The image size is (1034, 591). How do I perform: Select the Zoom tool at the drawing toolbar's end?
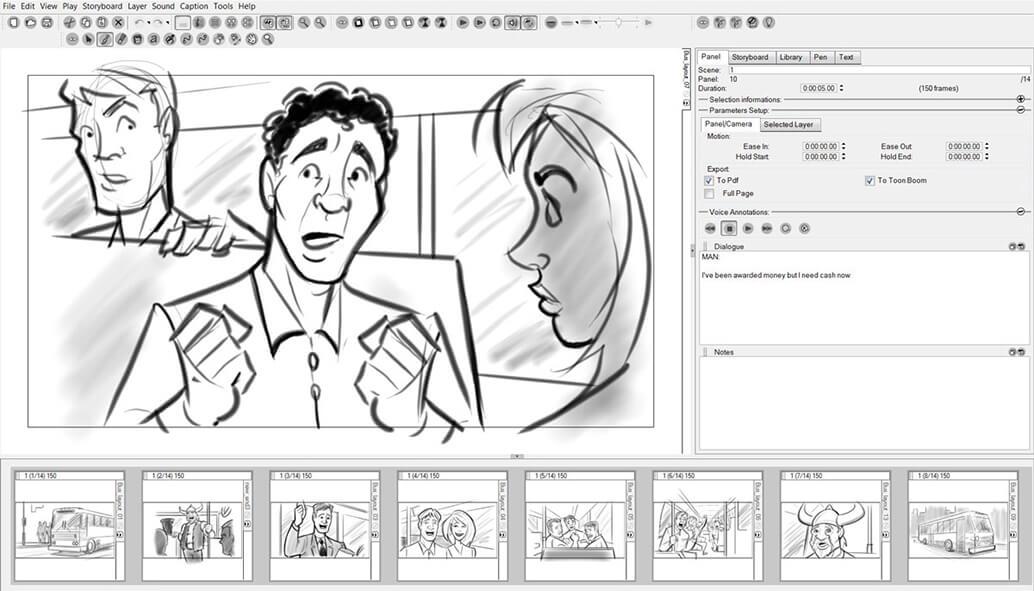coord(266,40)
